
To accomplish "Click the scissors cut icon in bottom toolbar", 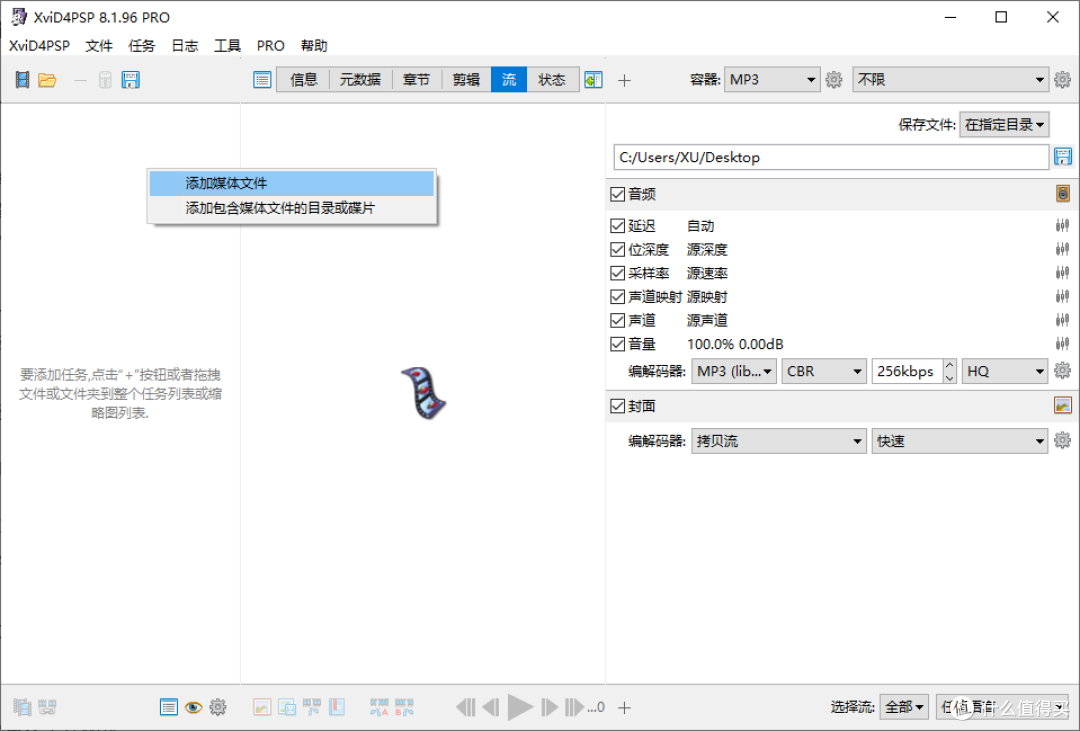I will pyautogui.click(x=311, y=707).
